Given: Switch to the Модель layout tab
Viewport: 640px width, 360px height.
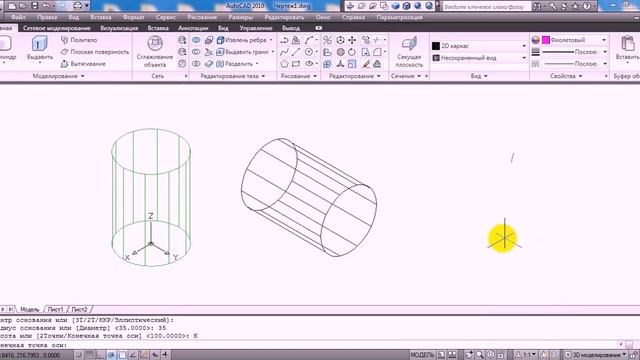Looking at the screenshot, I should point(29,309).
